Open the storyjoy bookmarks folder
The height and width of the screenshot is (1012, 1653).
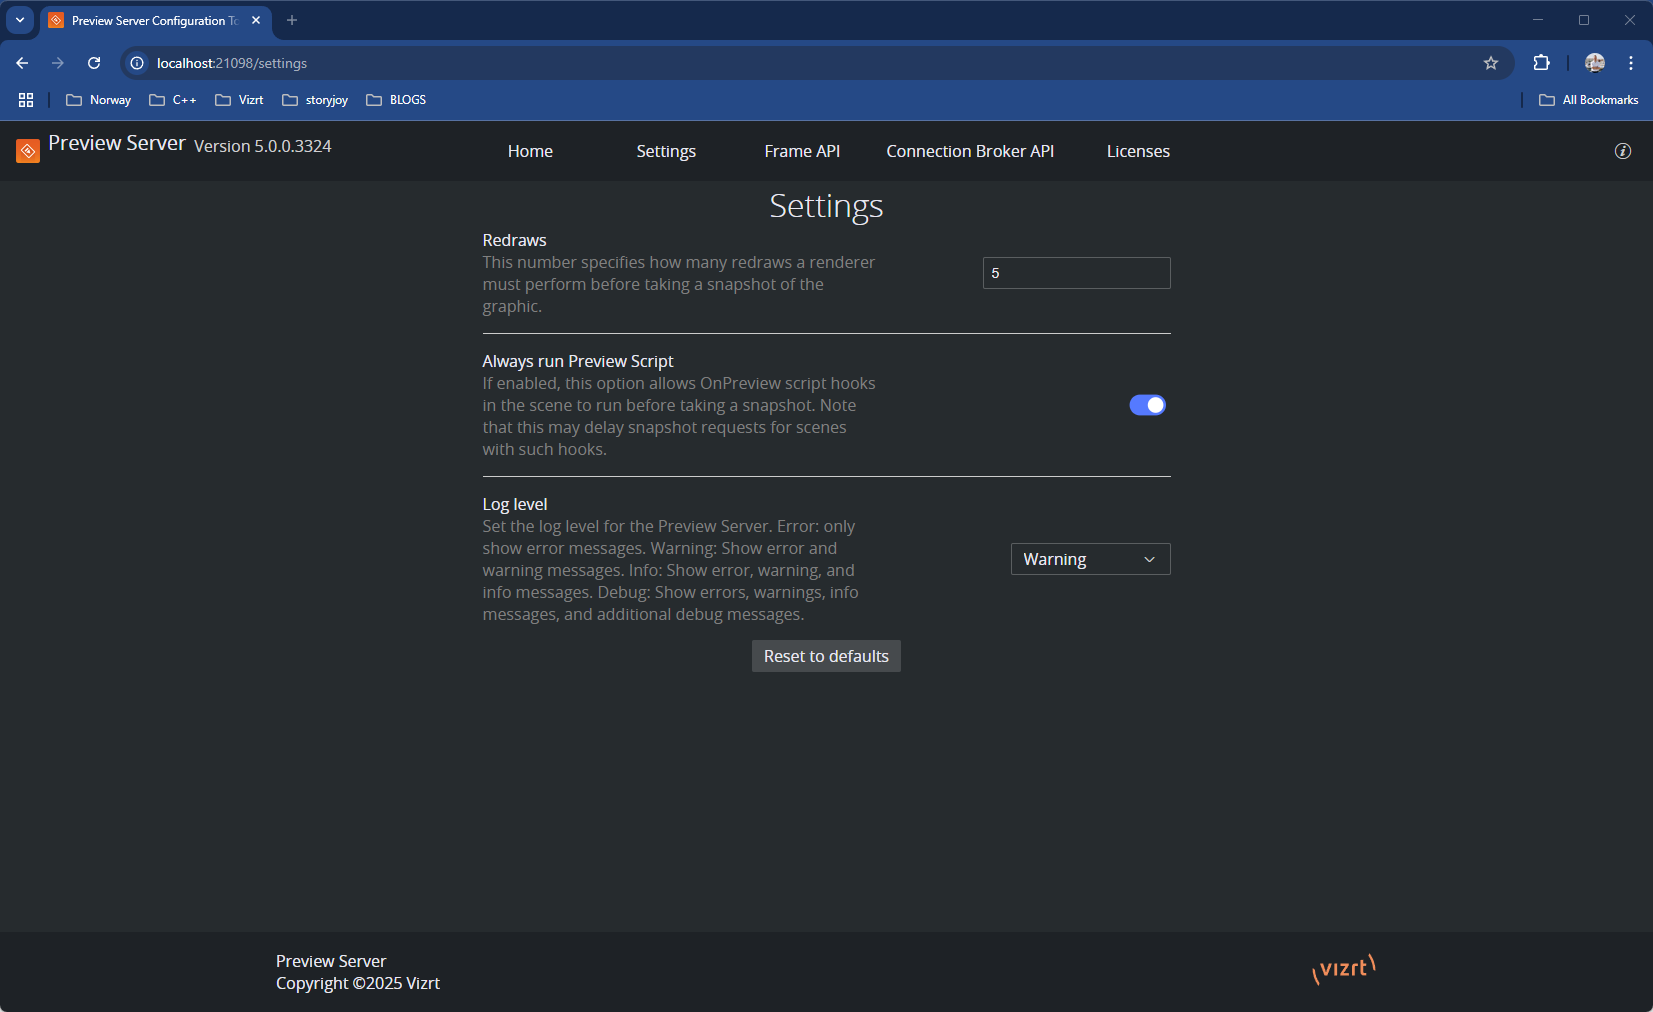click(x=315, y=100)
